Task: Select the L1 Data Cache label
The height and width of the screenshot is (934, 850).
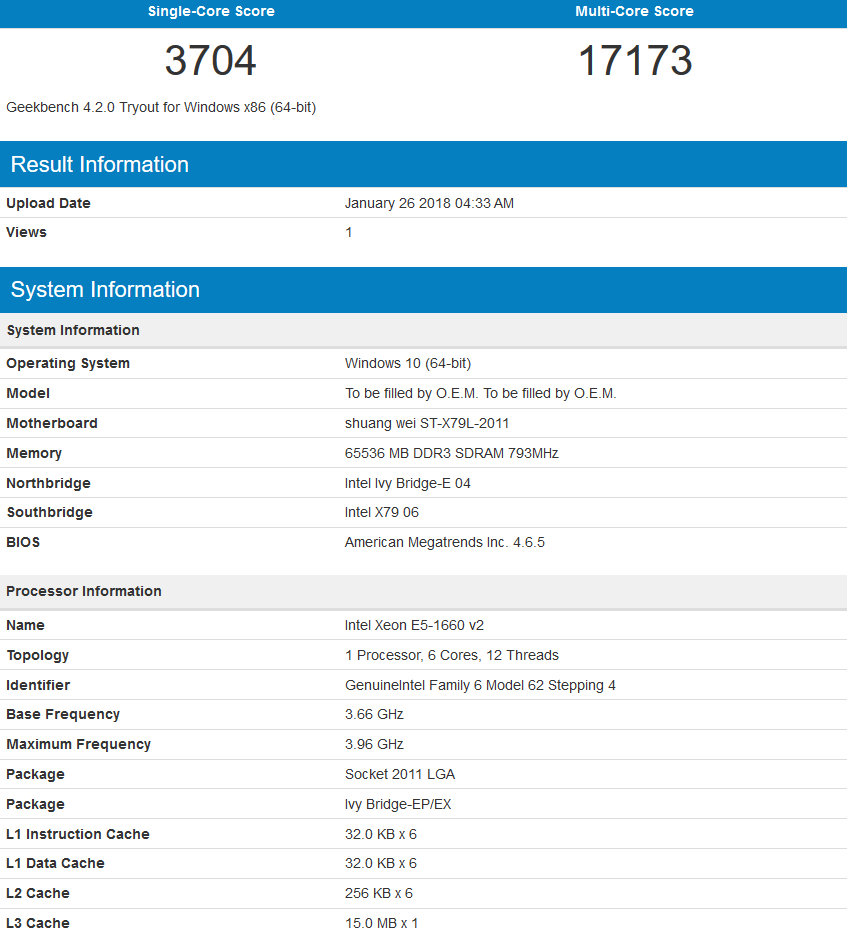Action: click(x=55, y=863)
